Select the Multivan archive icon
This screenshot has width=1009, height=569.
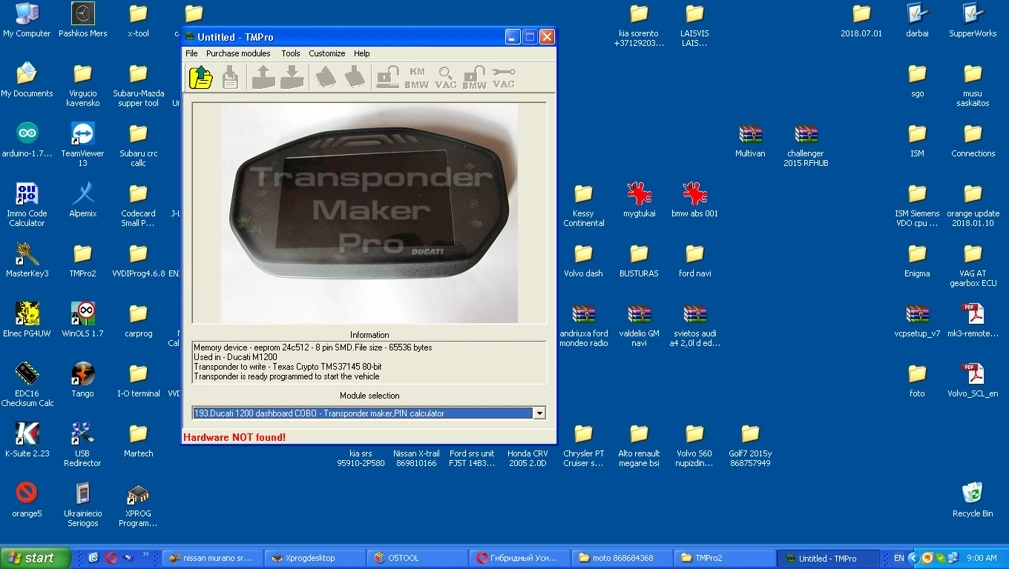click(x=750, y=140)
